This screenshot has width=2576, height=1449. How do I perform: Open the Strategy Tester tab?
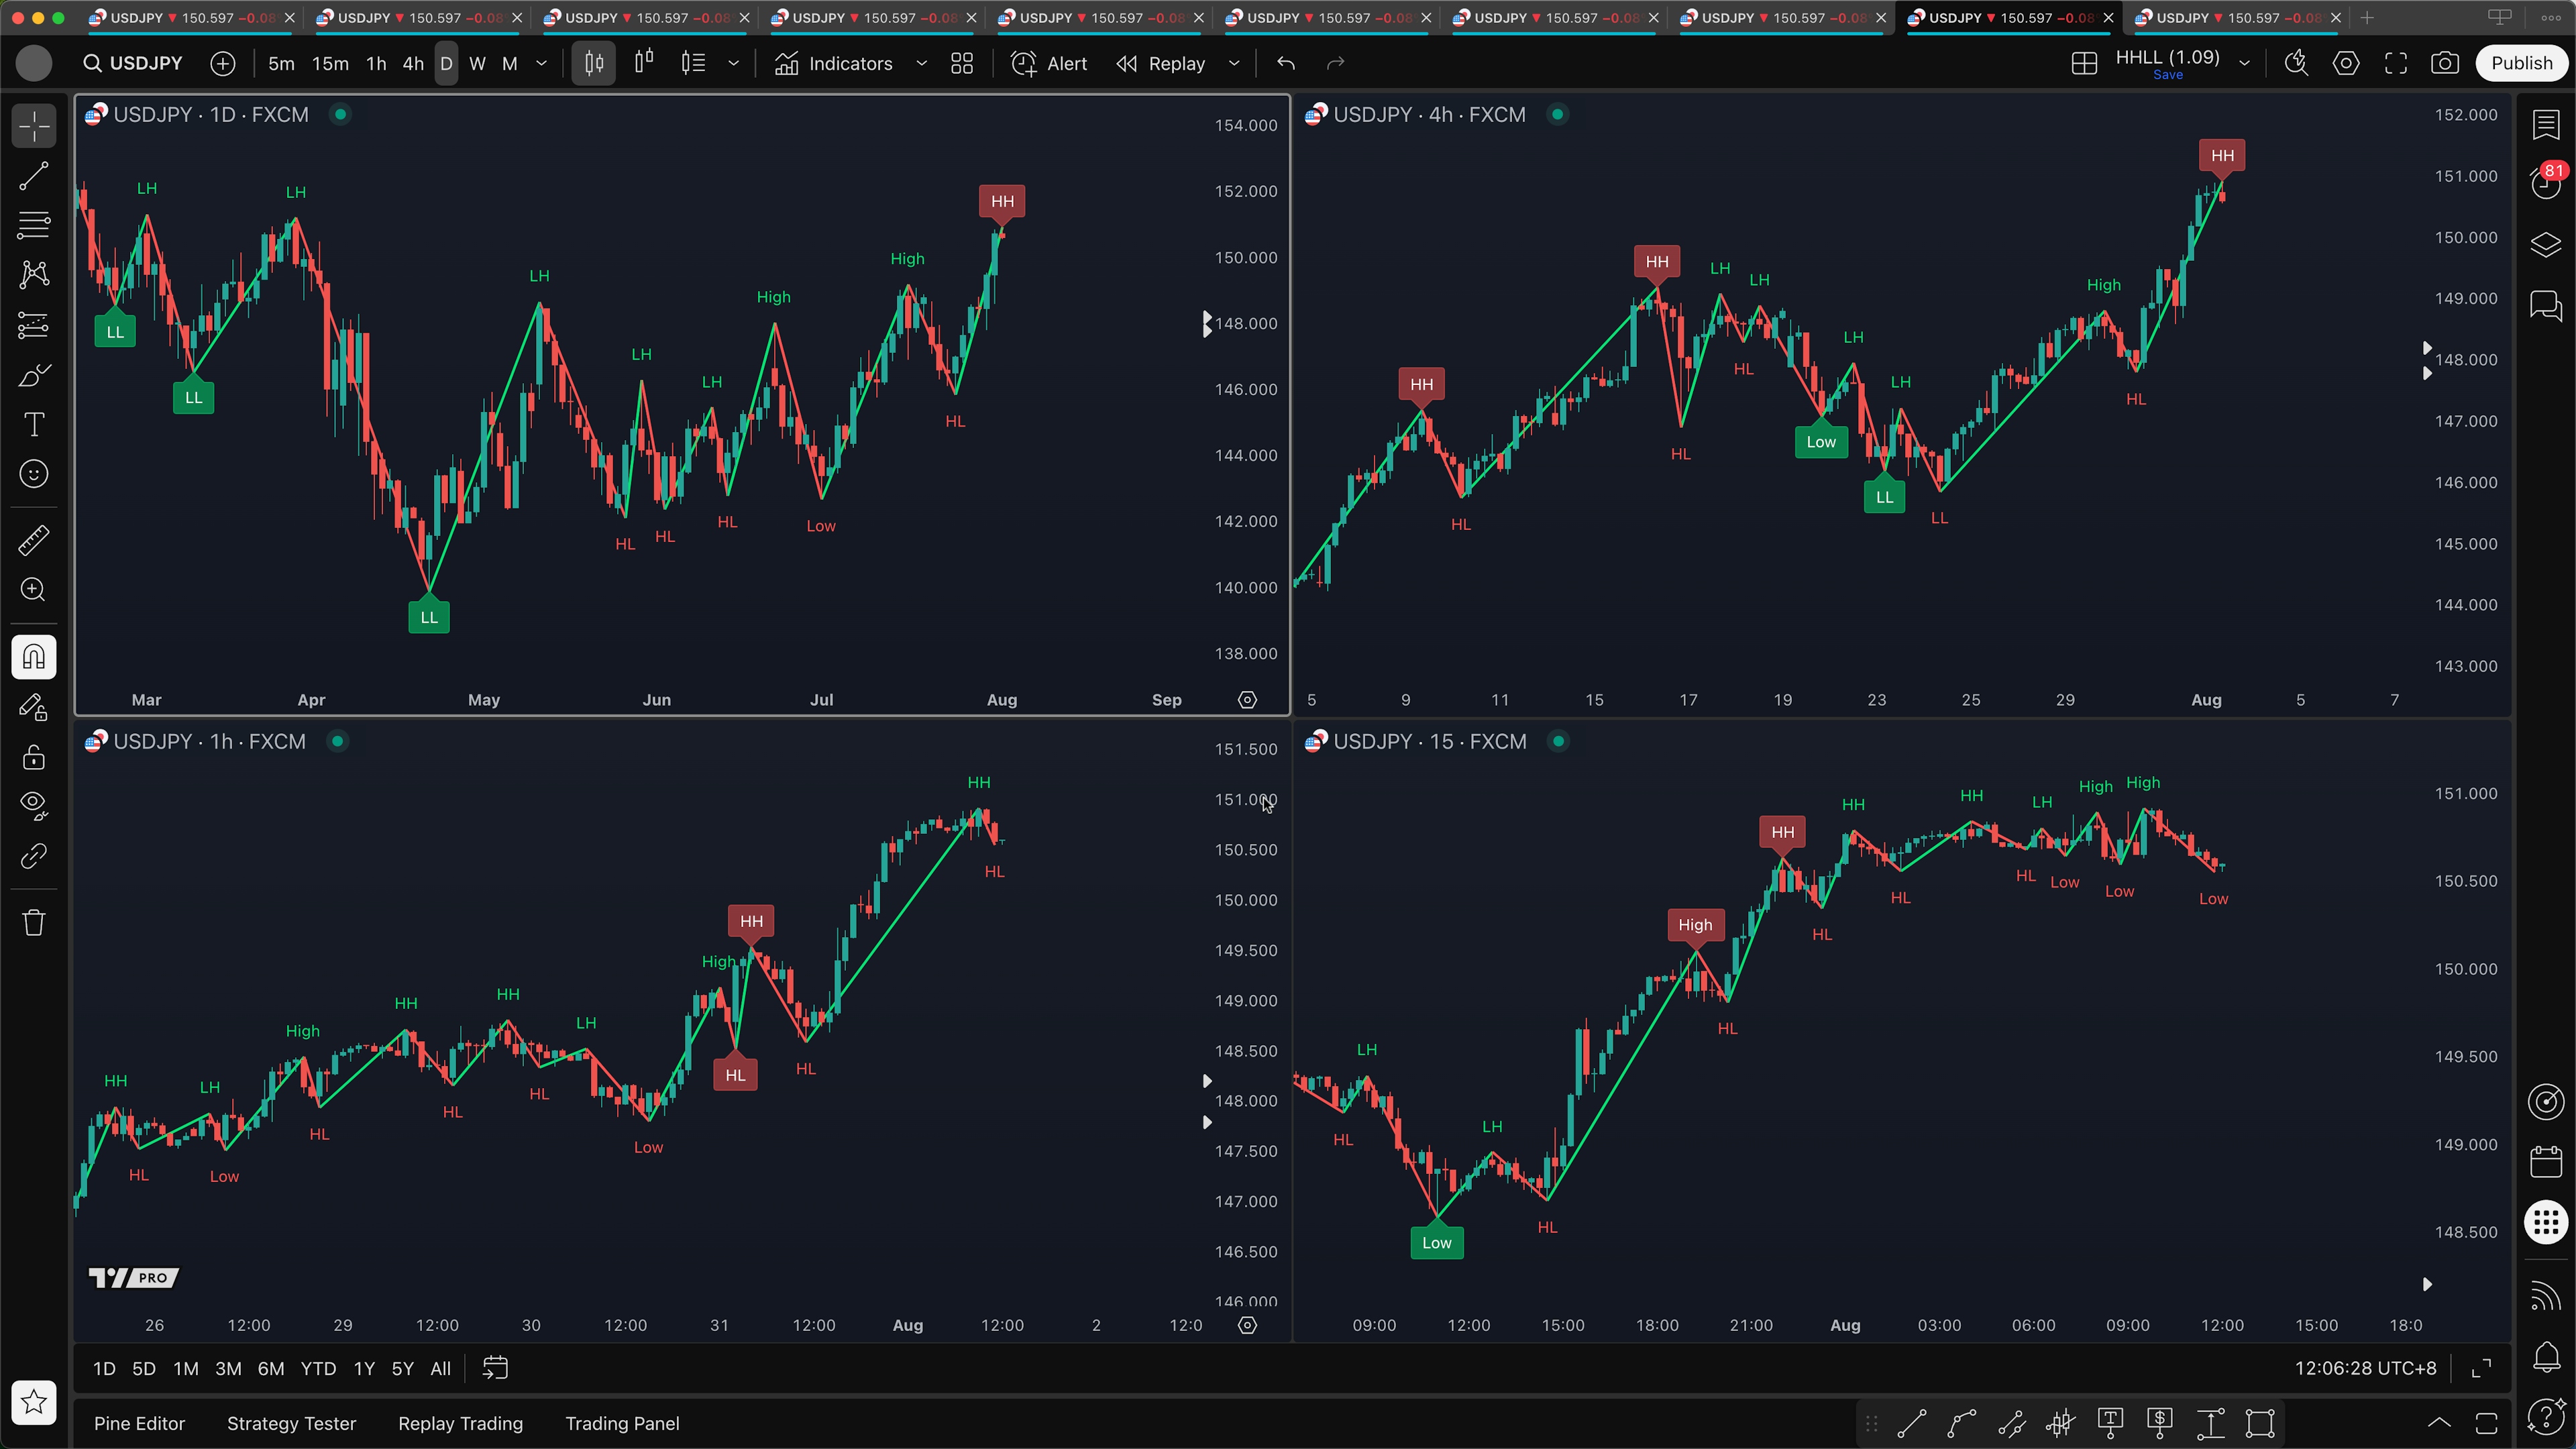[291, 1423]
